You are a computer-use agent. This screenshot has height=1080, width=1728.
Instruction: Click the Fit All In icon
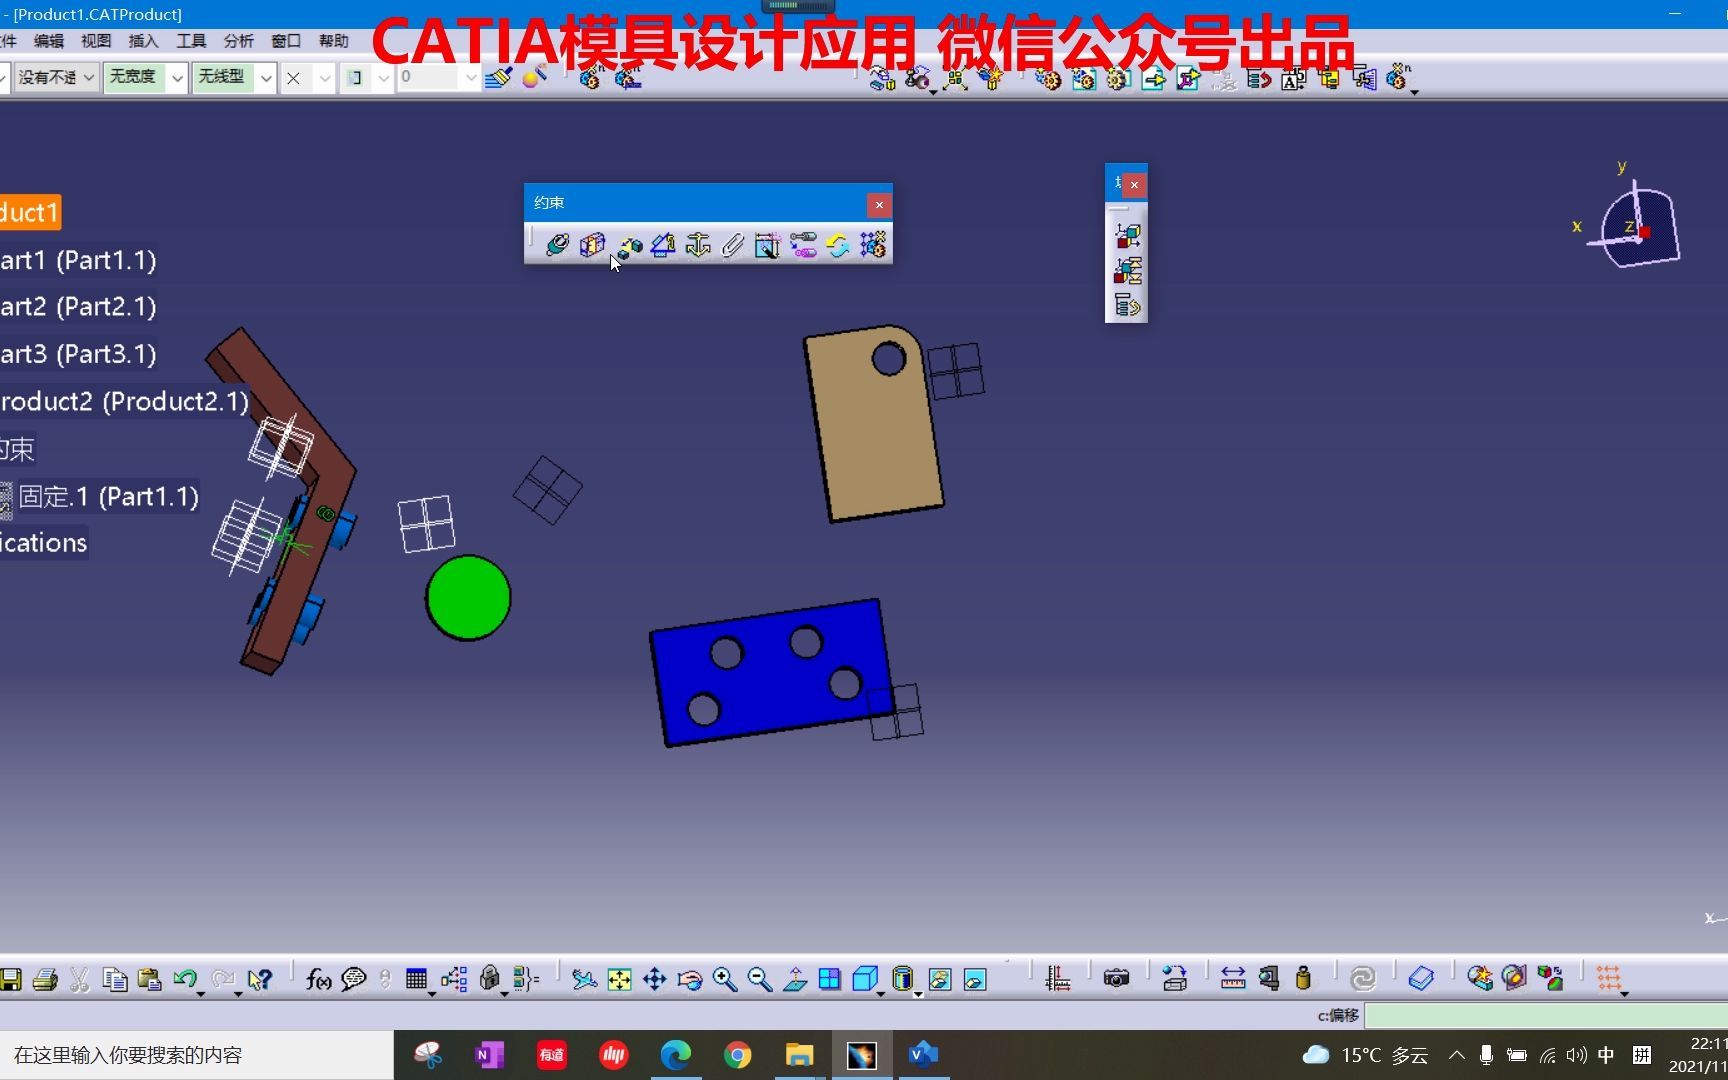[x=620, y=979]
